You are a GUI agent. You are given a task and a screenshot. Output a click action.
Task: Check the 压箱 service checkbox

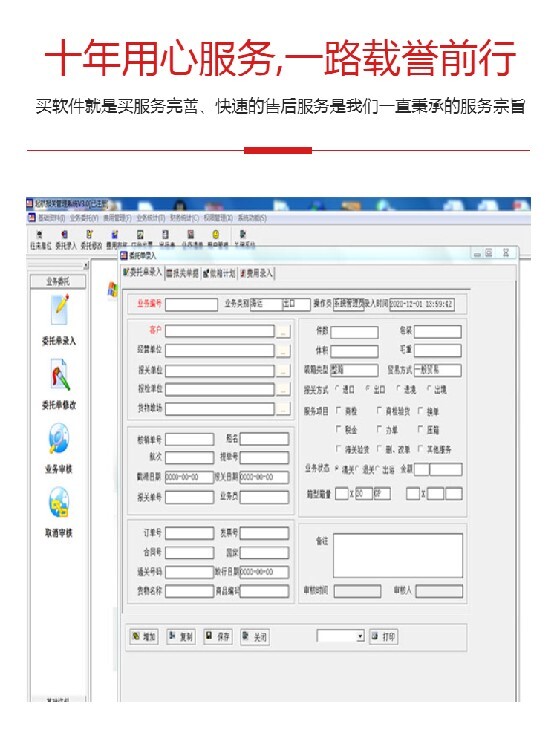click(x=421, y=429)
